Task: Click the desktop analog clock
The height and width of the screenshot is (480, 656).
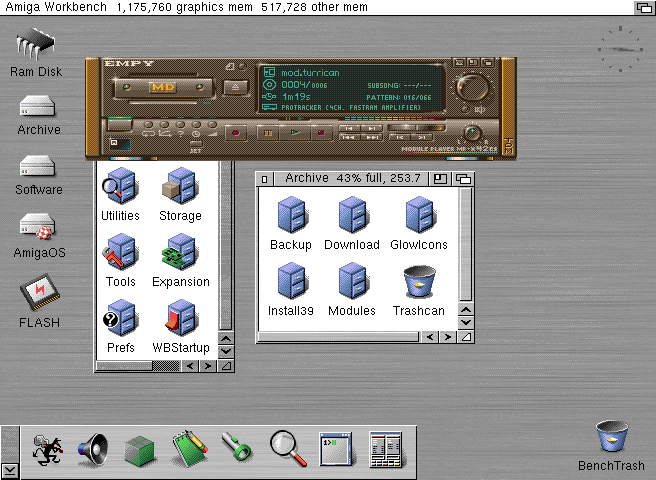Action: 620,49
